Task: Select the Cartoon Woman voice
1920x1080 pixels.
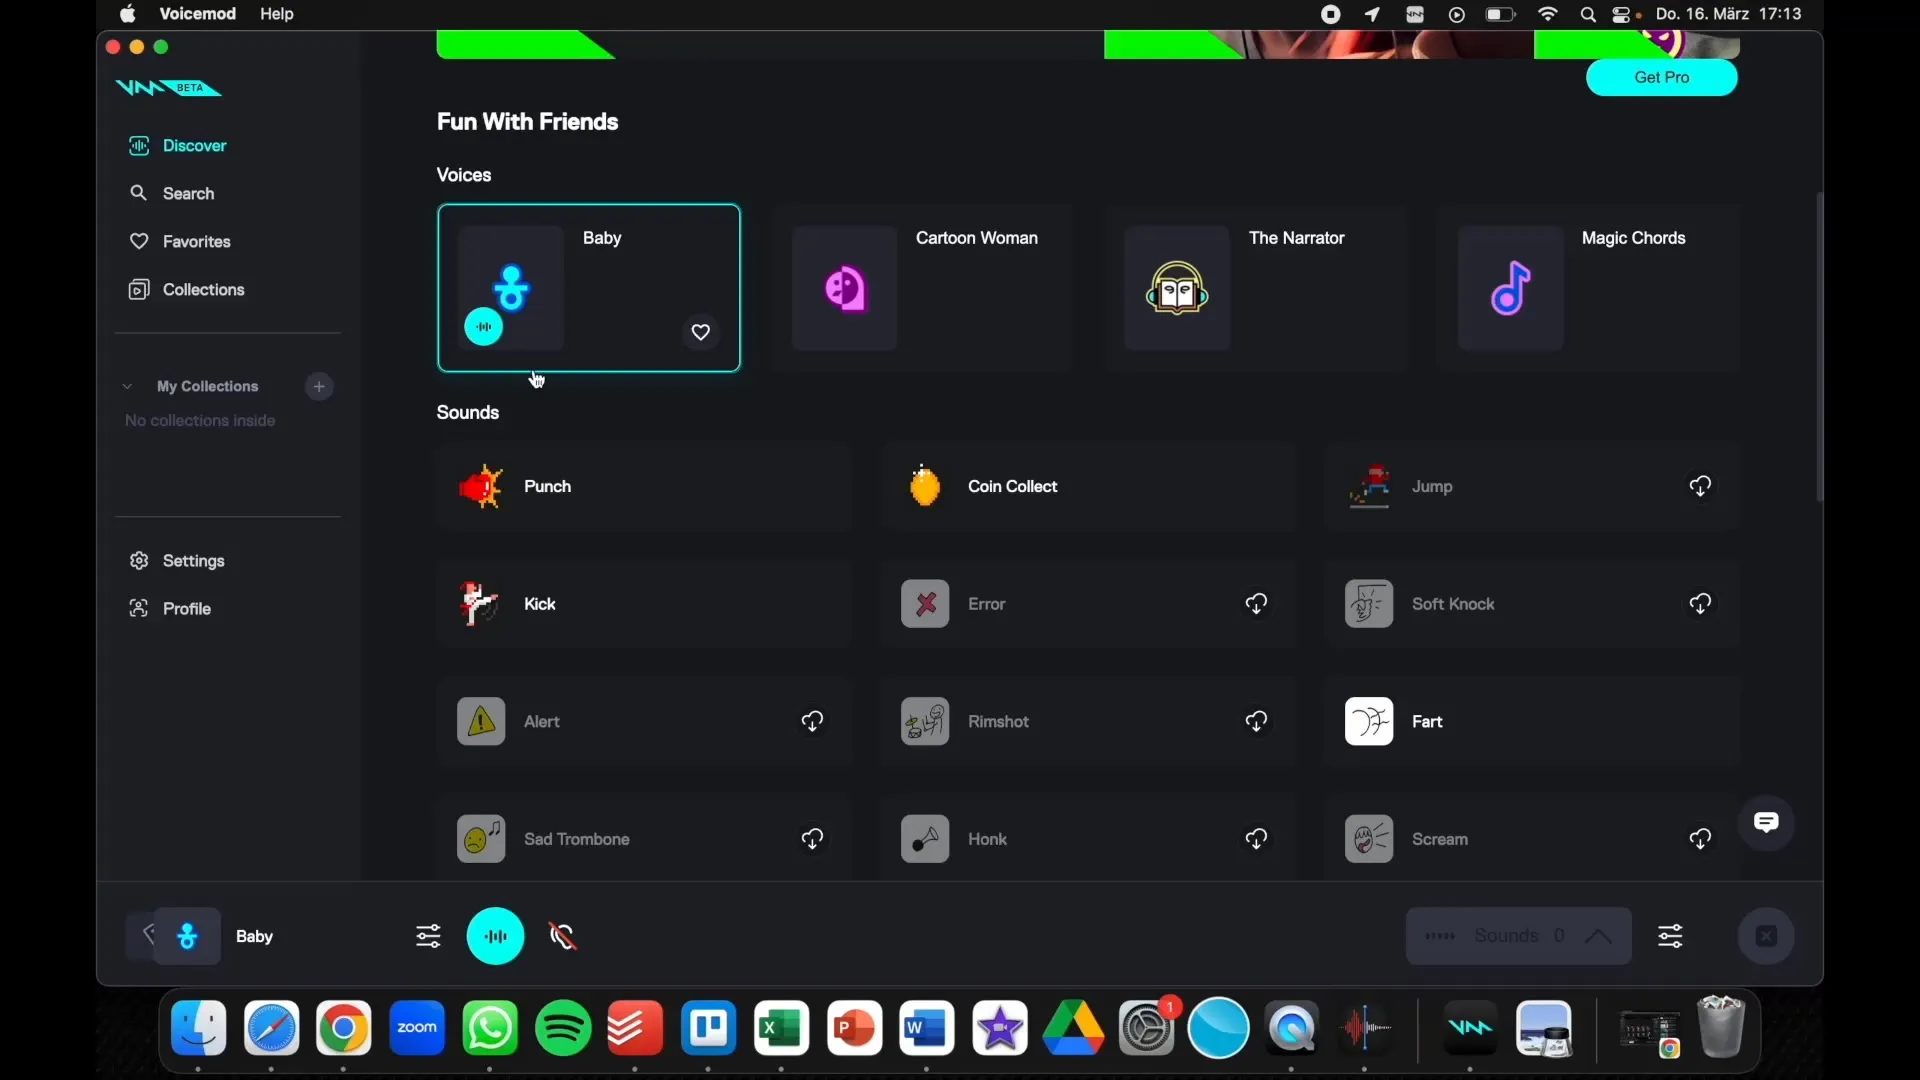Action: point(923,286)
